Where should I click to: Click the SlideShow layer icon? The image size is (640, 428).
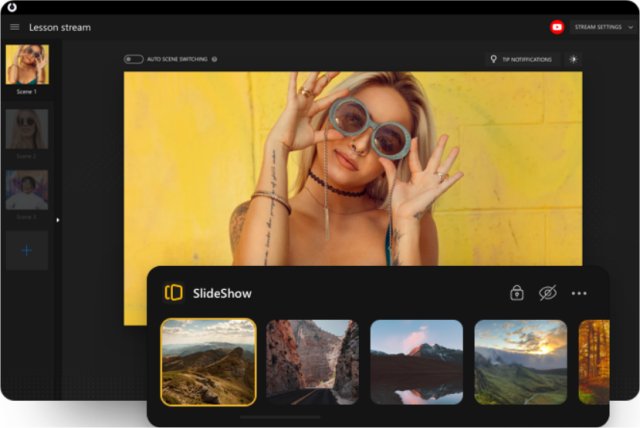[x=174, y=293]
